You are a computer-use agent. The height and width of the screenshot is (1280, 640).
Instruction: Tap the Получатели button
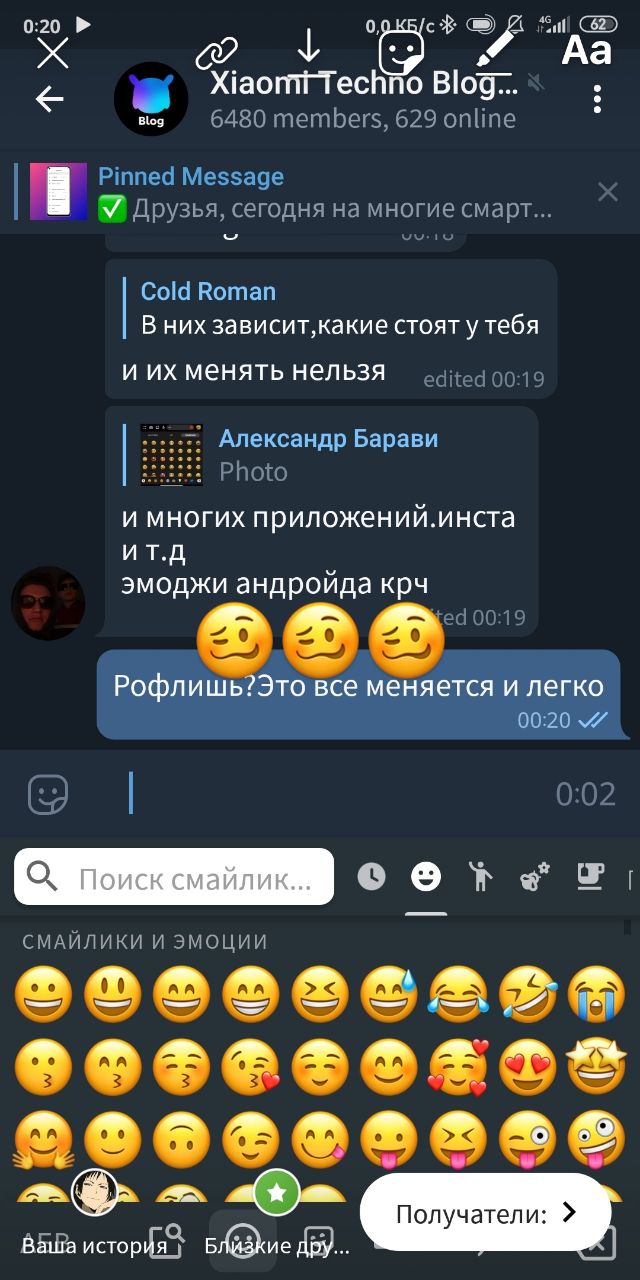pyautogui.click(x=485, y=1214)
